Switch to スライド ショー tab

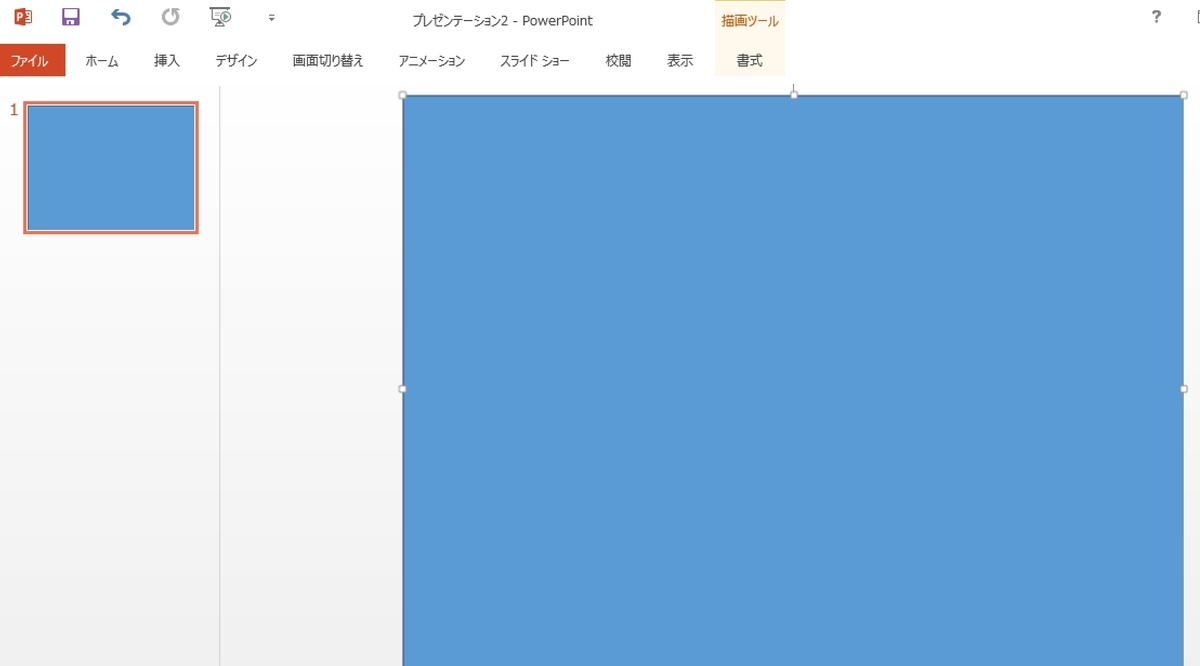(535, 61)
